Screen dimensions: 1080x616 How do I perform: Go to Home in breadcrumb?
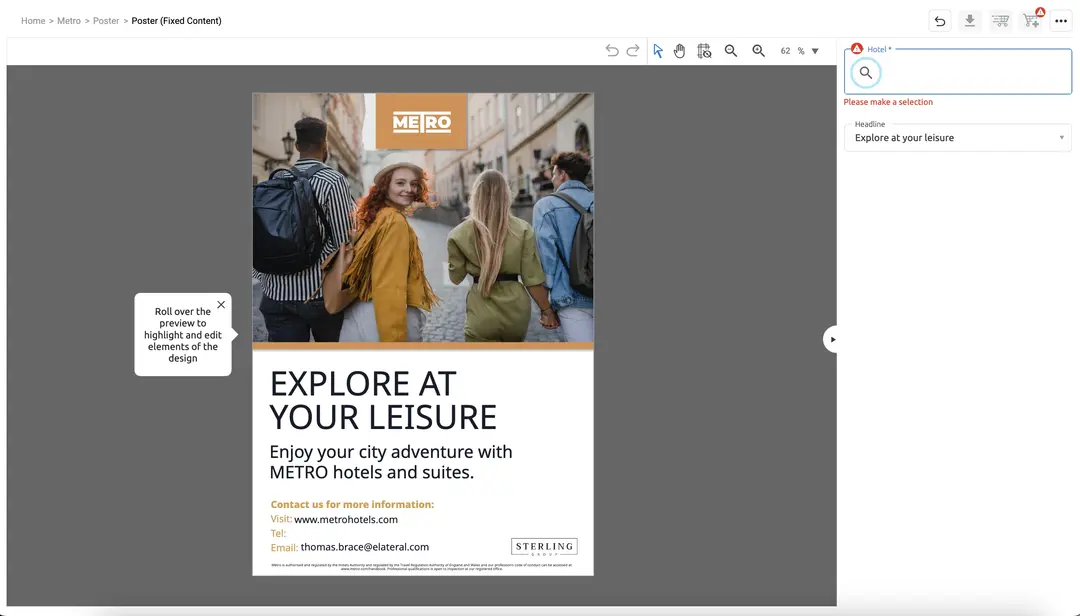33,21
